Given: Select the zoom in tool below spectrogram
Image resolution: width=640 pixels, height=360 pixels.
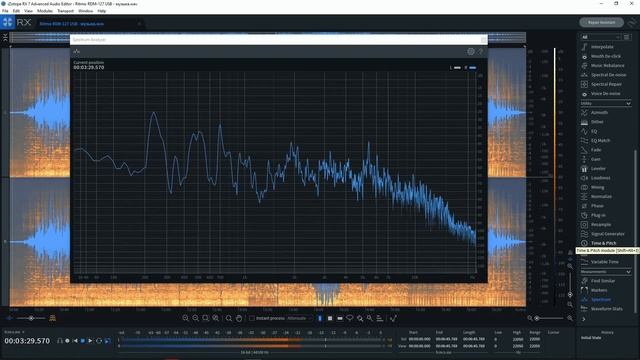Looking at the screenshot, I should pyautogui.click(x=185, y=318).
